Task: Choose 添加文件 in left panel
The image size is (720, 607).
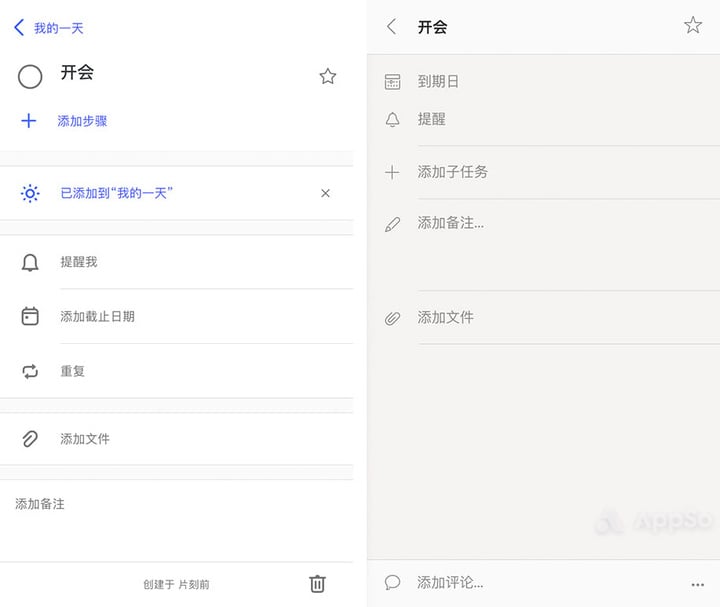Action: [x=85, y=439]
